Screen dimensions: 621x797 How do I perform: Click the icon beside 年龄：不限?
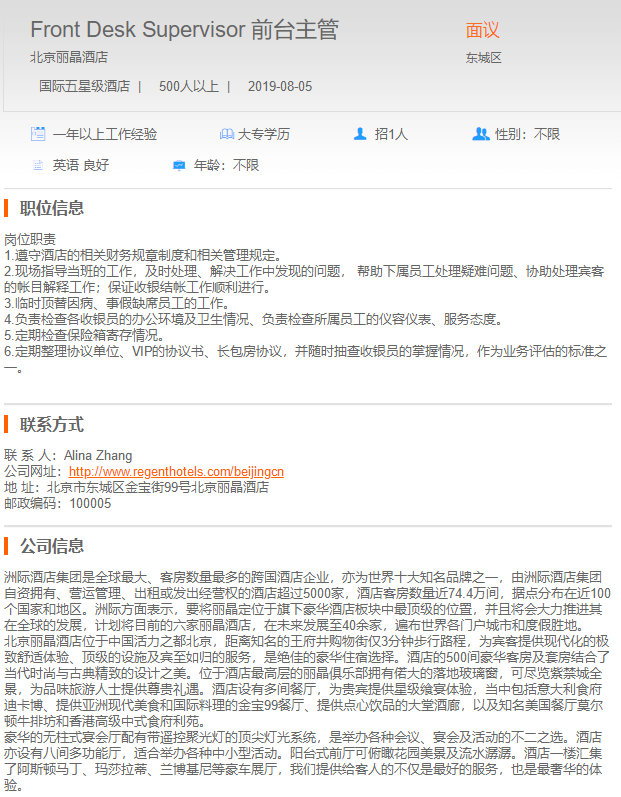click(179, 165)
